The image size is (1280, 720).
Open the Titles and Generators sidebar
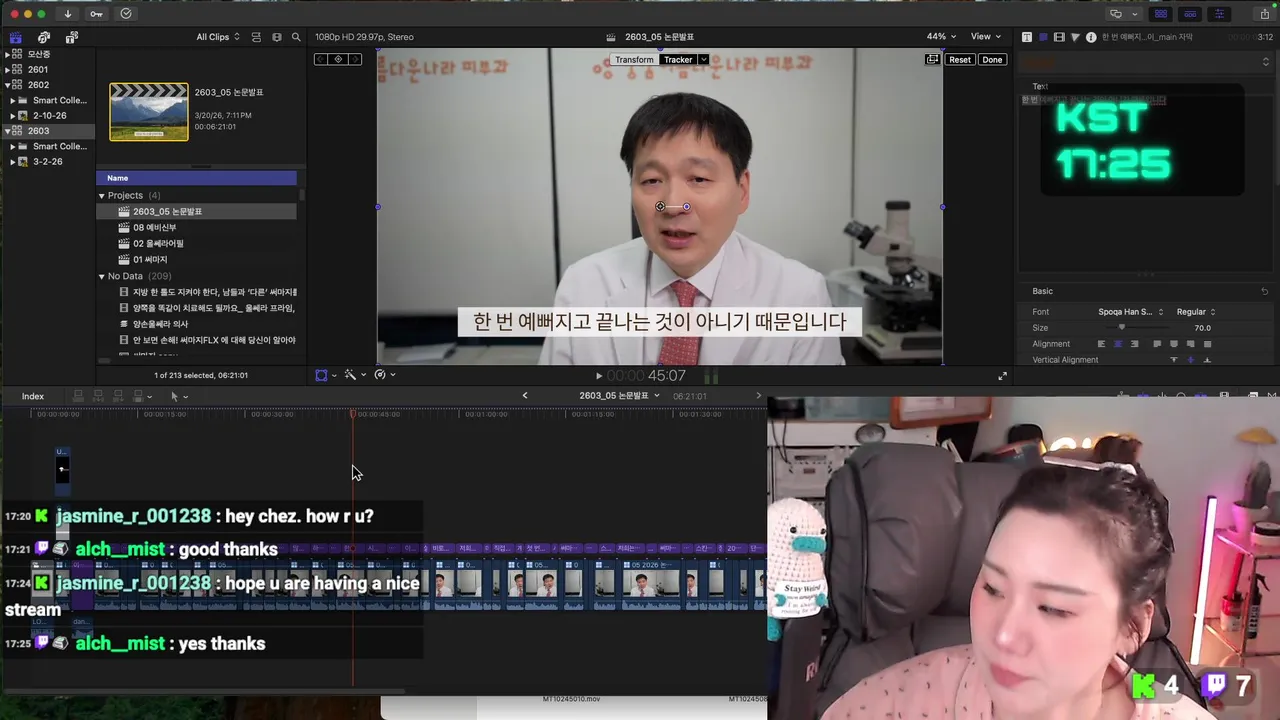(x=72, y=37)
